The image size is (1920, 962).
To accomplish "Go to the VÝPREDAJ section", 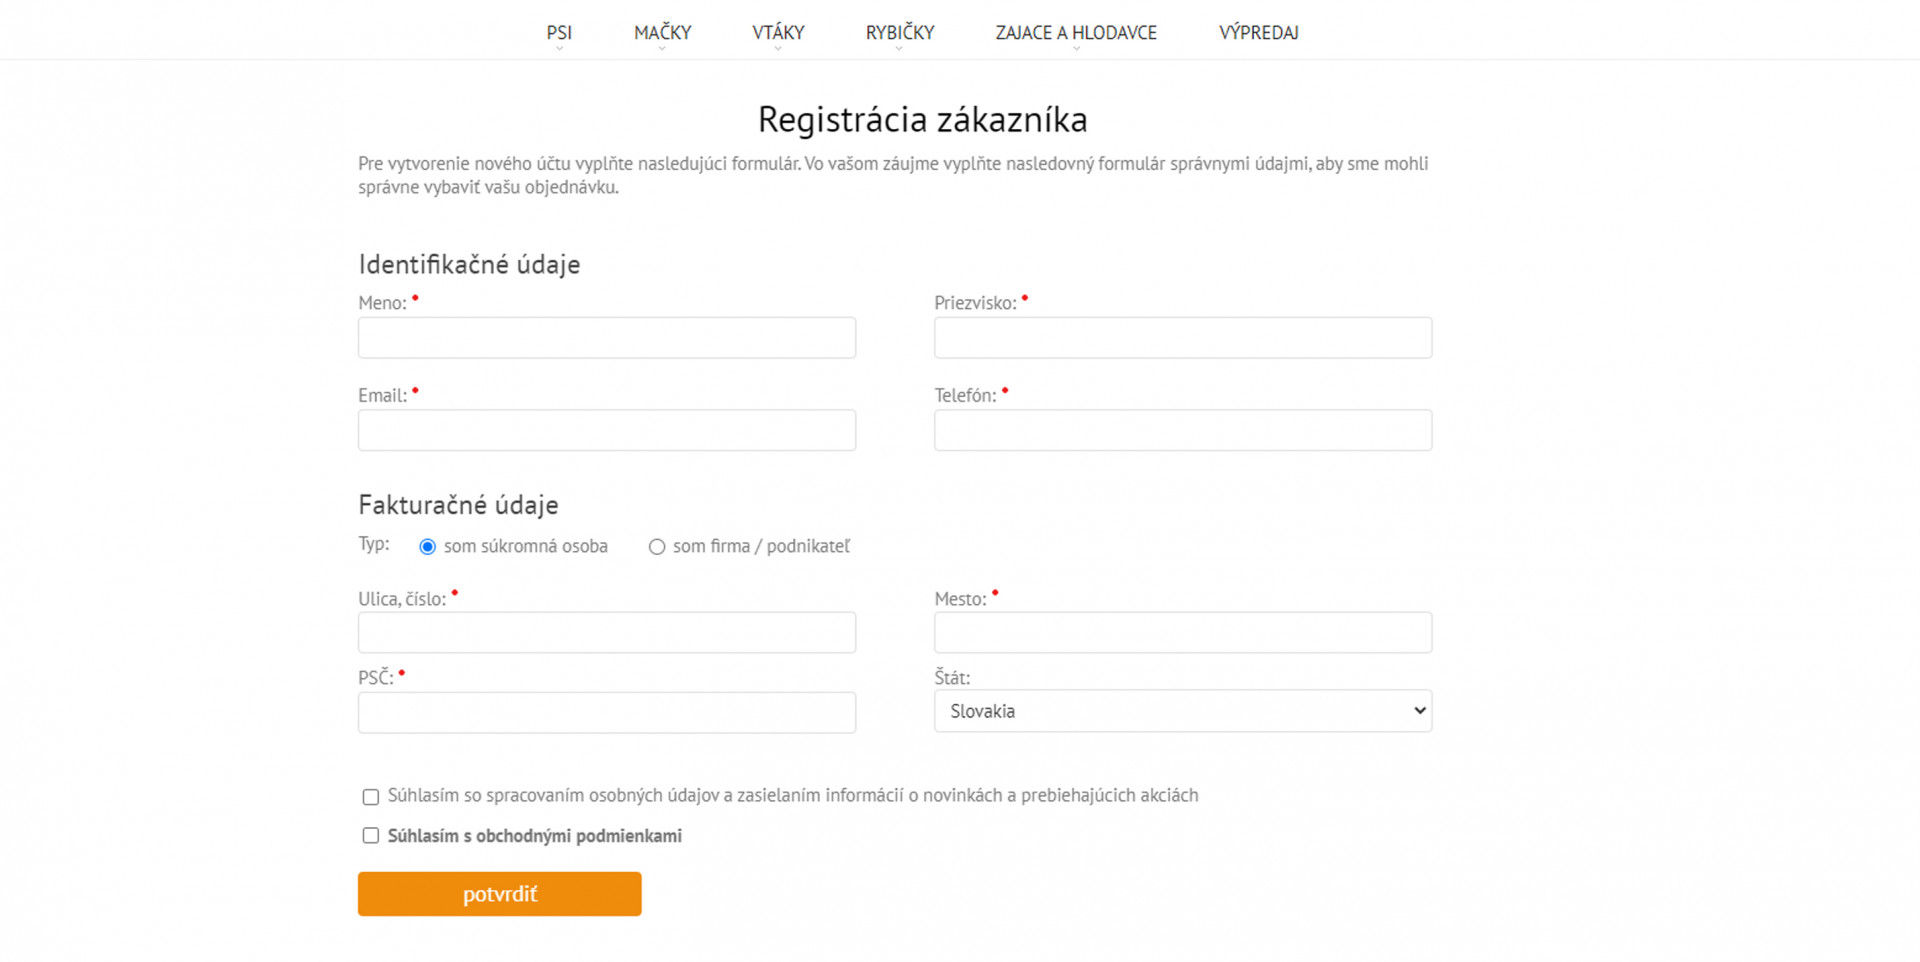I will (1258, 33).
